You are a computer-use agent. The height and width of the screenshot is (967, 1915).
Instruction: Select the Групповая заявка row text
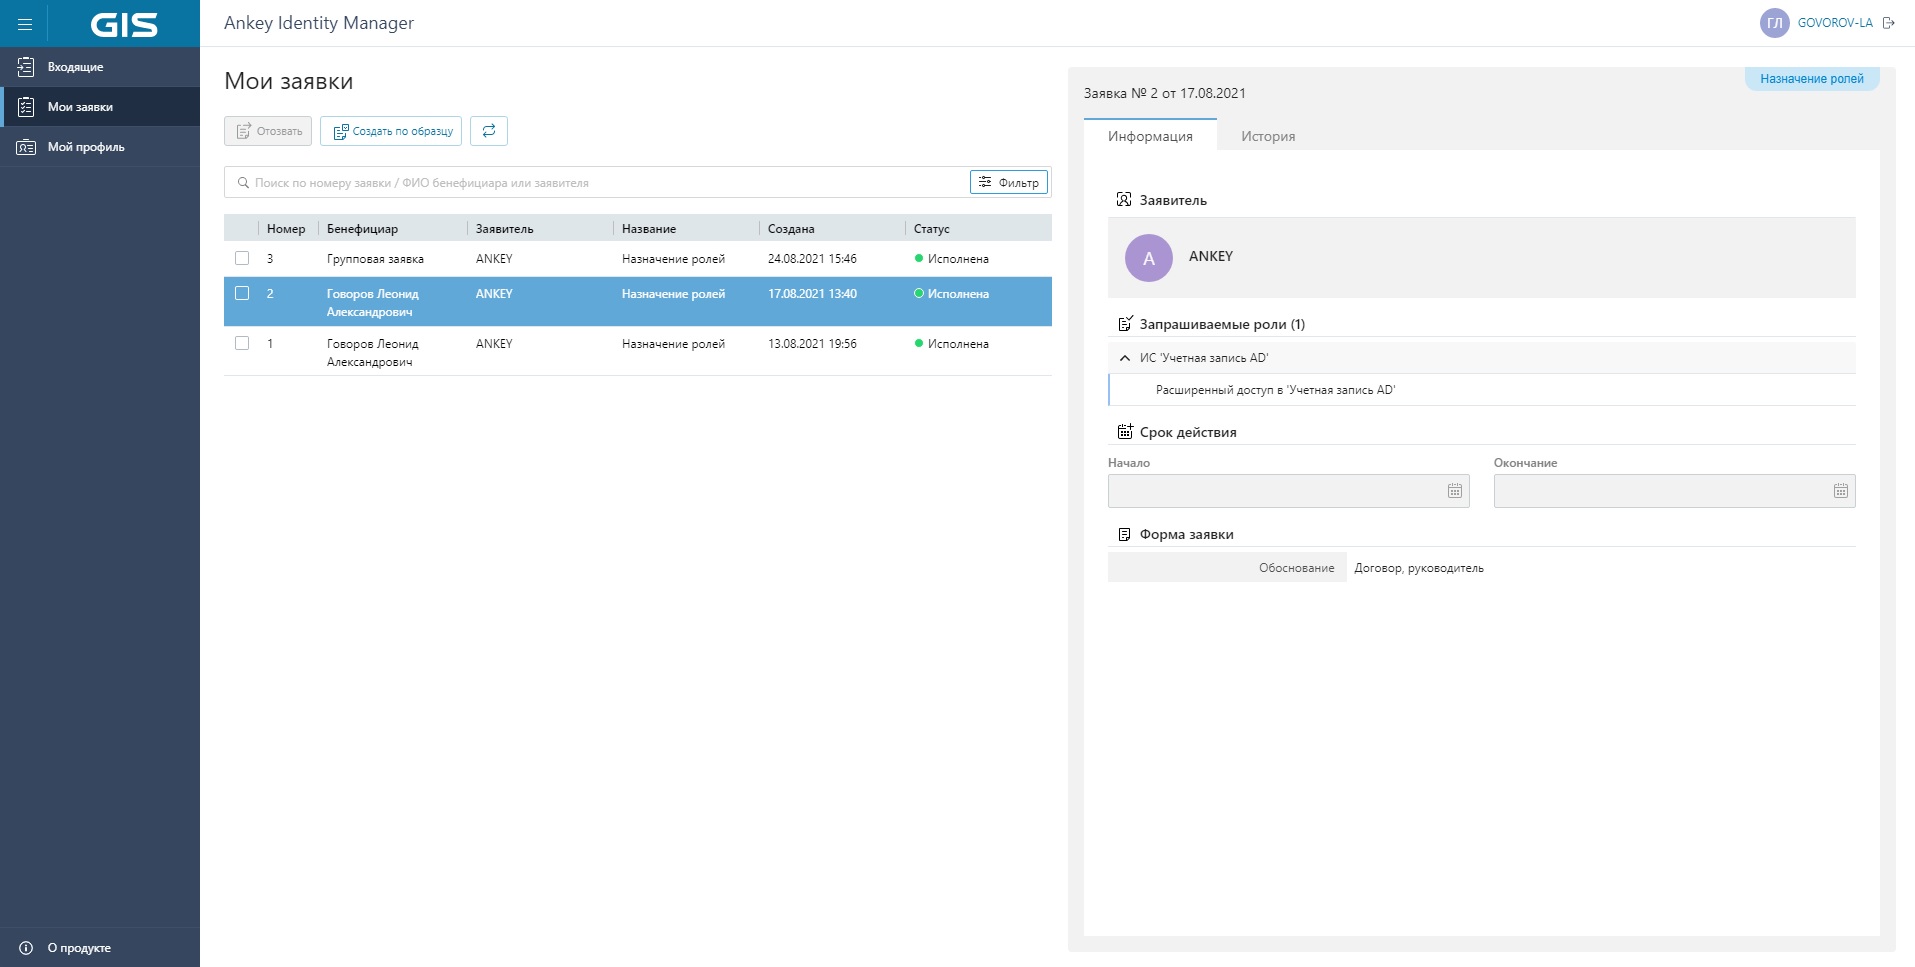pos(375,259)
